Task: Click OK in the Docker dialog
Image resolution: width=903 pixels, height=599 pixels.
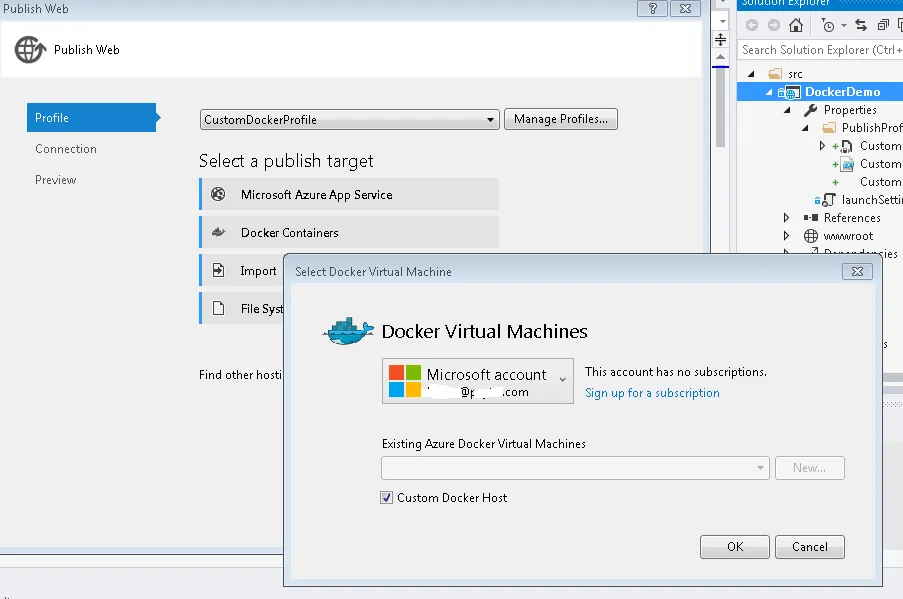Action: [735, 547]
